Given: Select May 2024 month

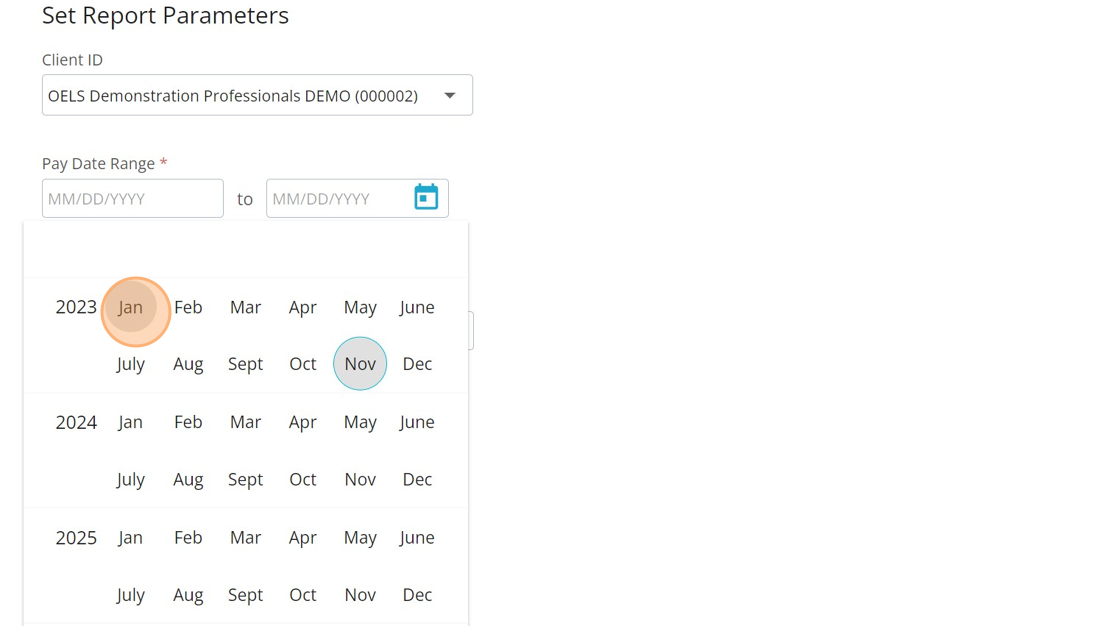Looking at the screenshot, I should coord(360,423).
